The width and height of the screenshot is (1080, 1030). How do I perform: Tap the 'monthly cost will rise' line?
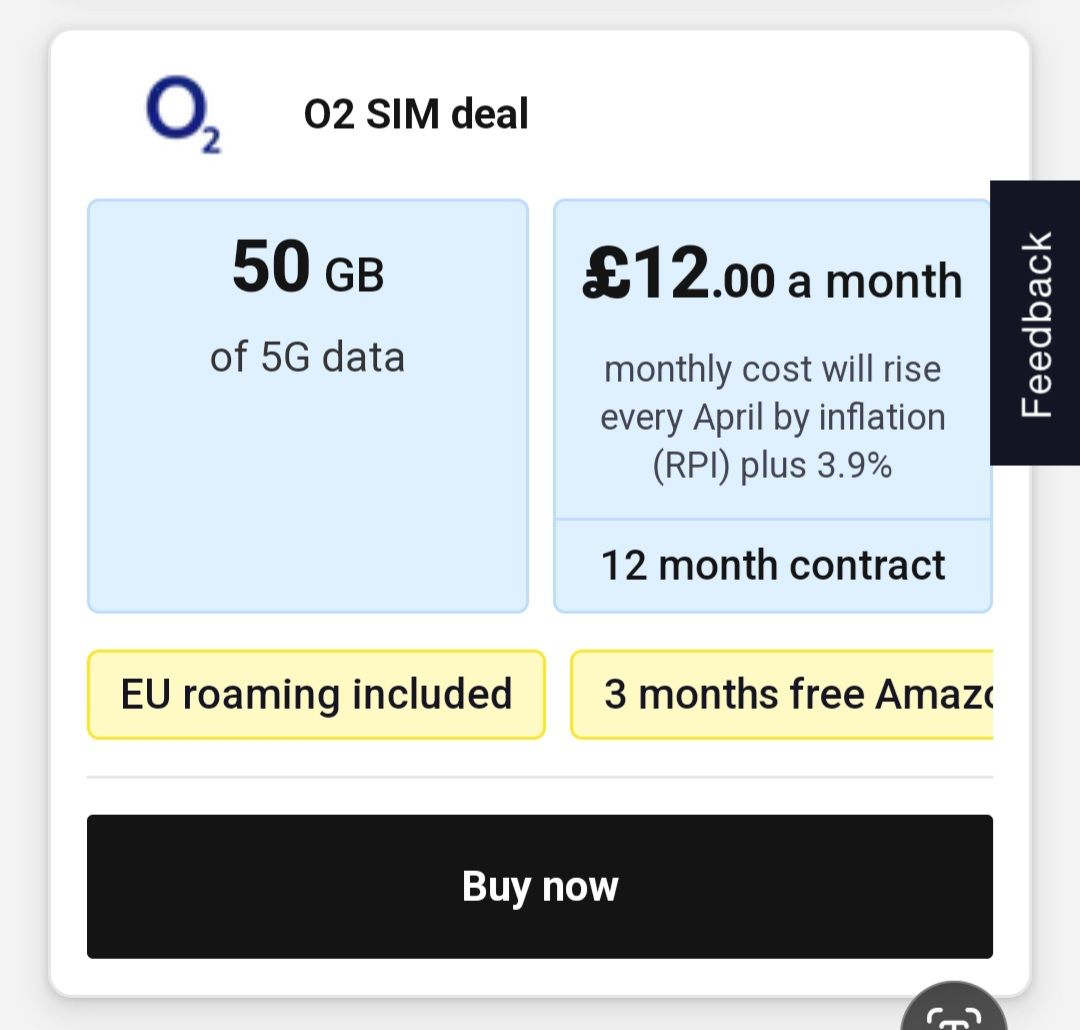tap(772, 369)
